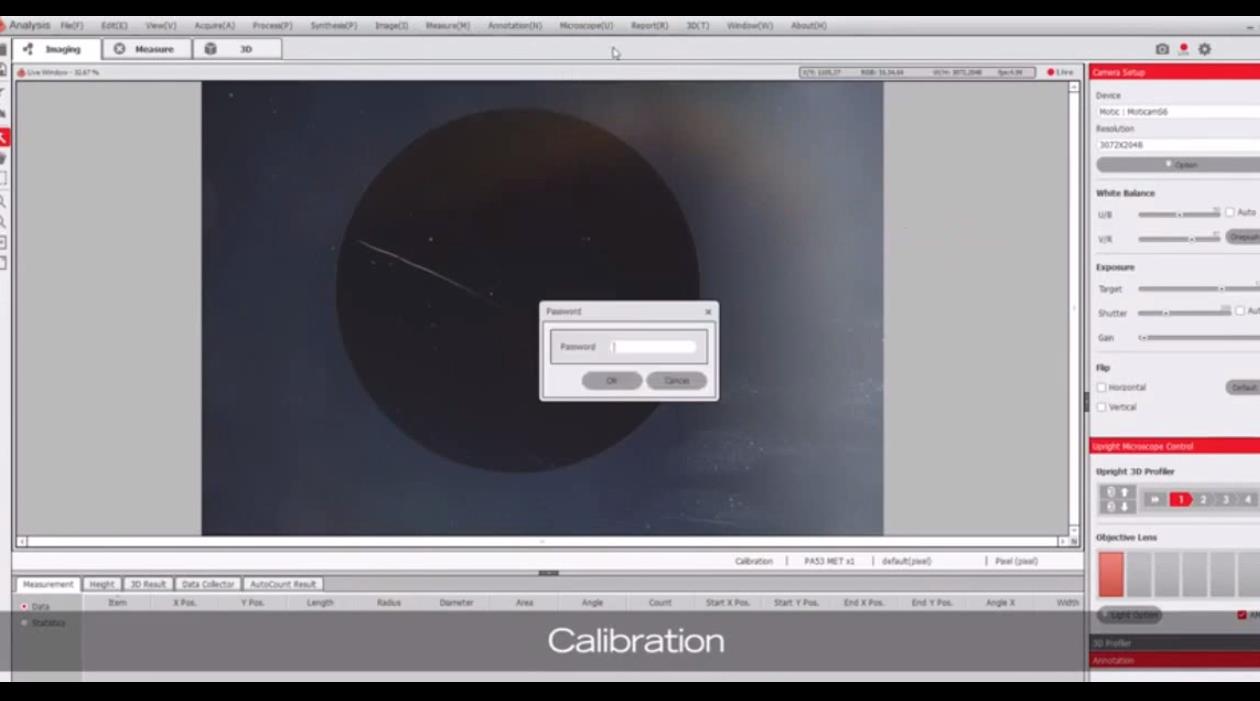Open the File menu
The width and height of the screenshot is (1260, 701).
click(x=72, y=25)
